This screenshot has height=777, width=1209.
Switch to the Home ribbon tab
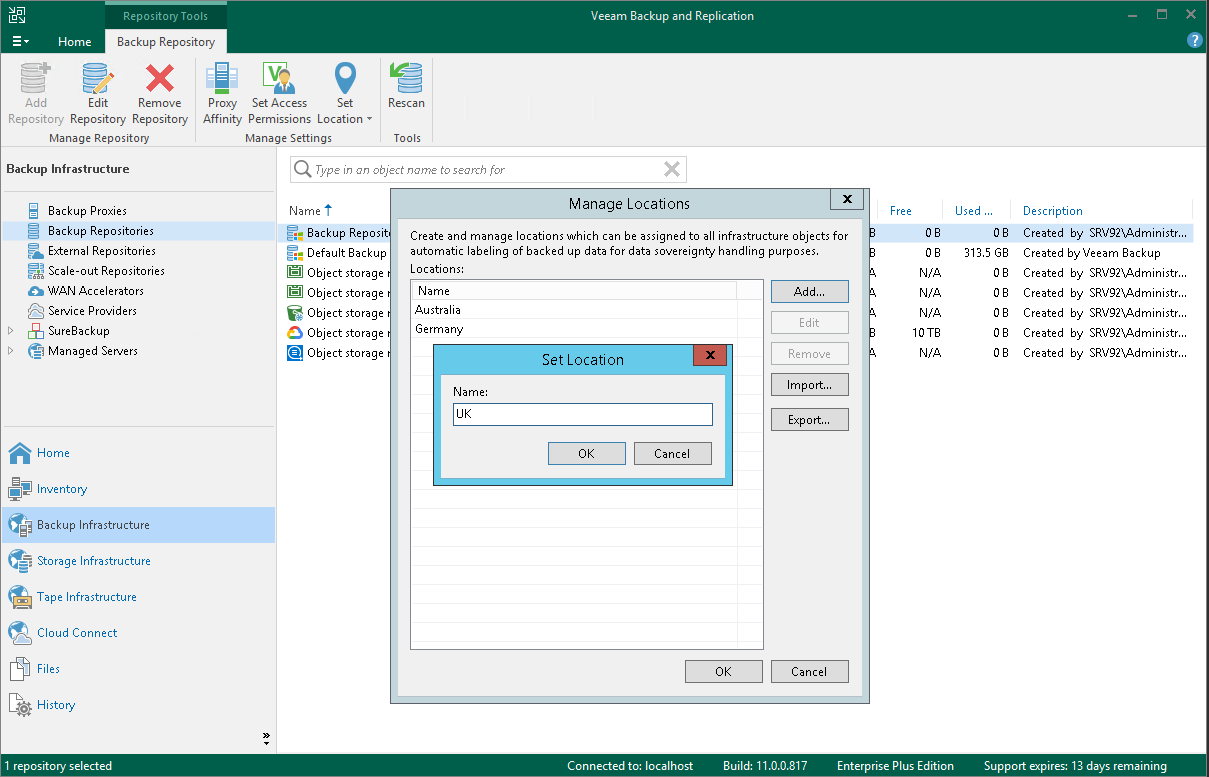75,42
